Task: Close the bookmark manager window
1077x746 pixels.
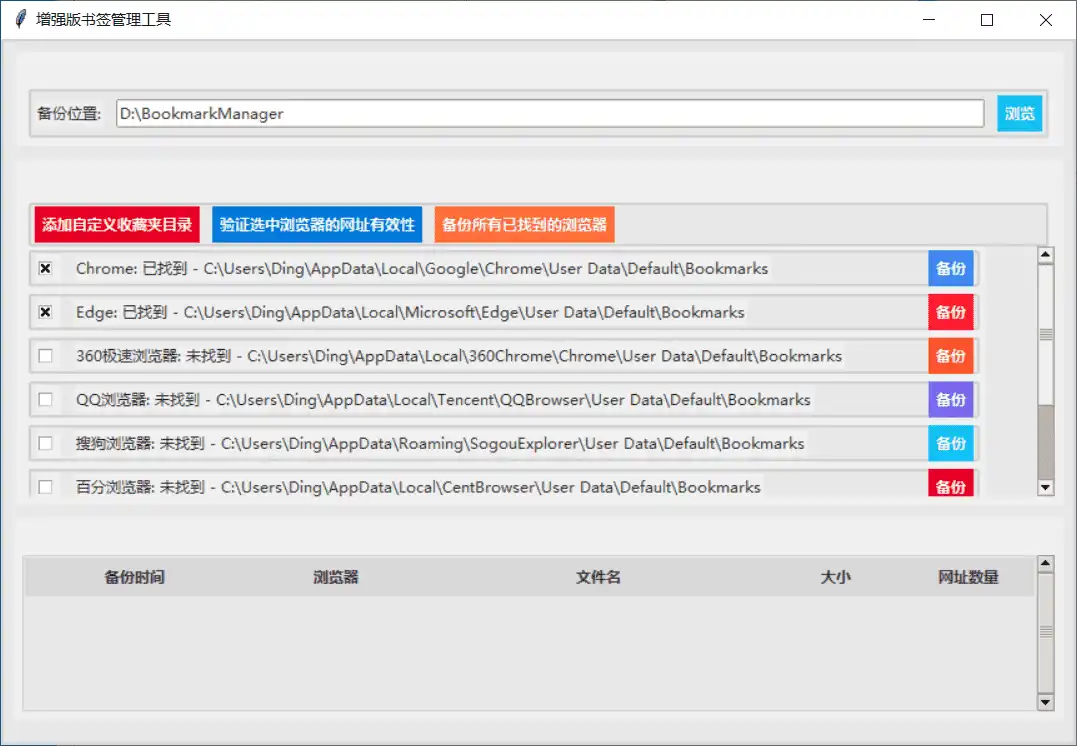Action: [x=1045, y=20]
